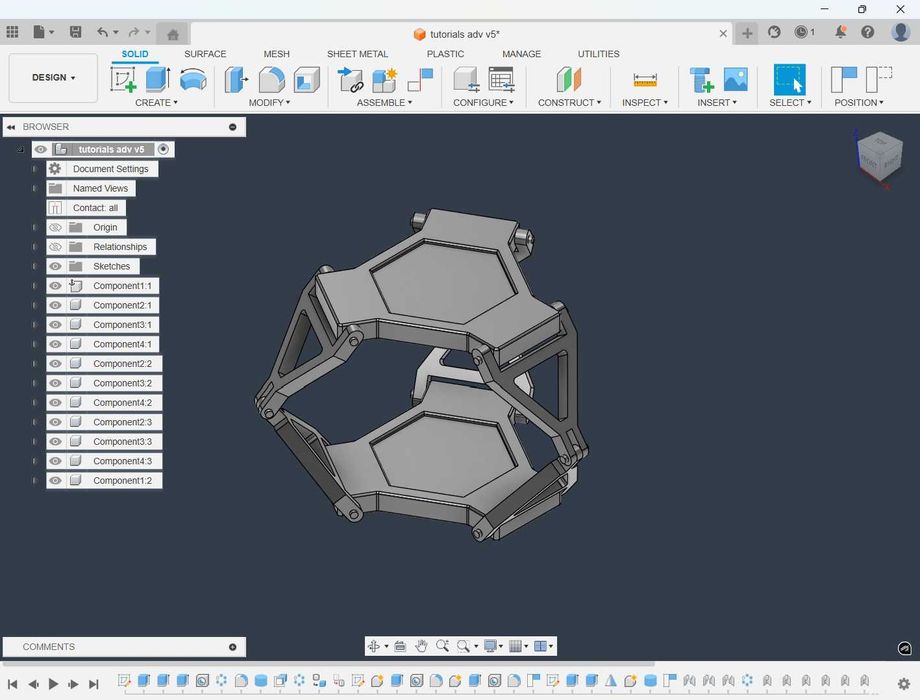920x700 pixels.
Task: Open the CONFIGURE dropdown menu
Action: click(x=483, y=103)
